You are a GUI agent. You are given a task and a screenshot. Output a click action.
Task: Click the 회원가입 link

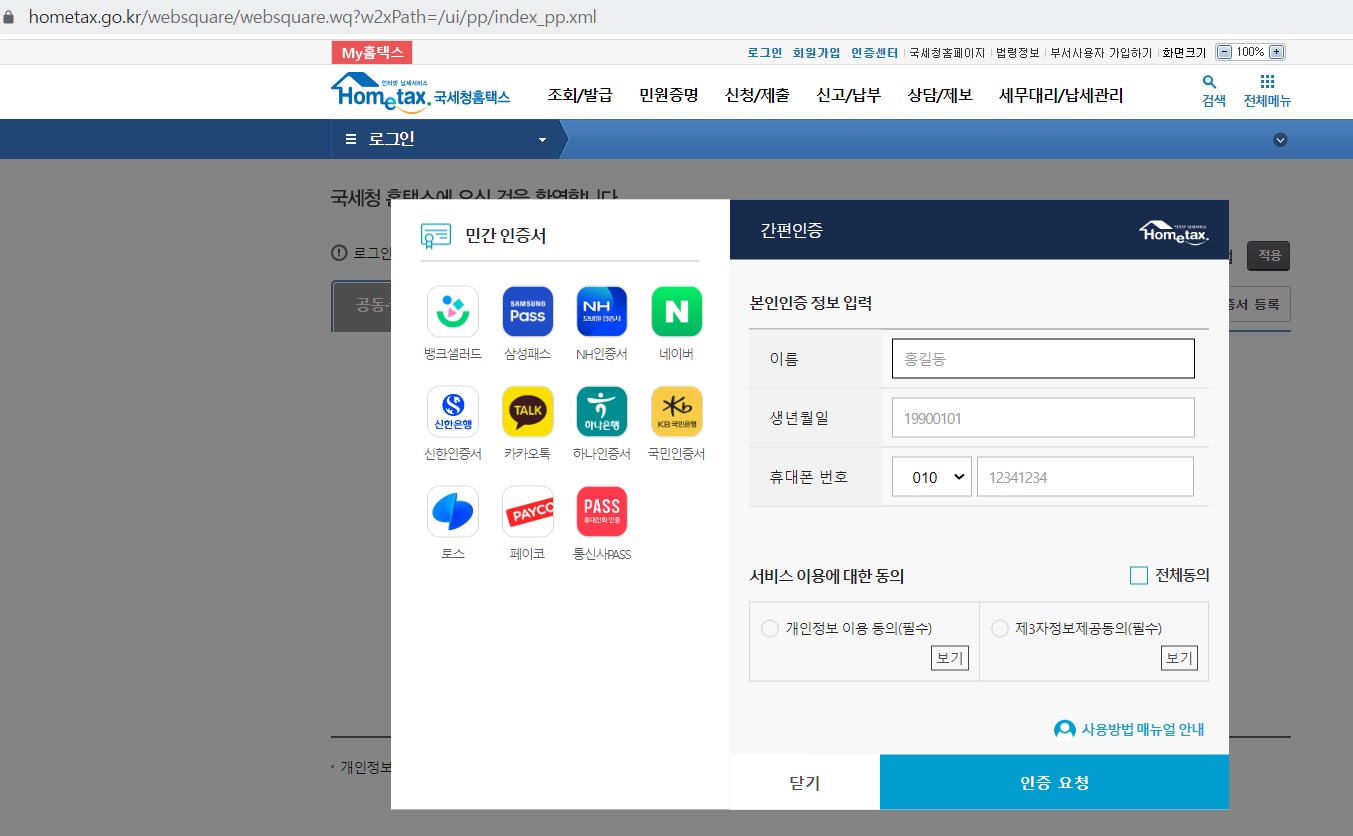click(x=817, y=52)
